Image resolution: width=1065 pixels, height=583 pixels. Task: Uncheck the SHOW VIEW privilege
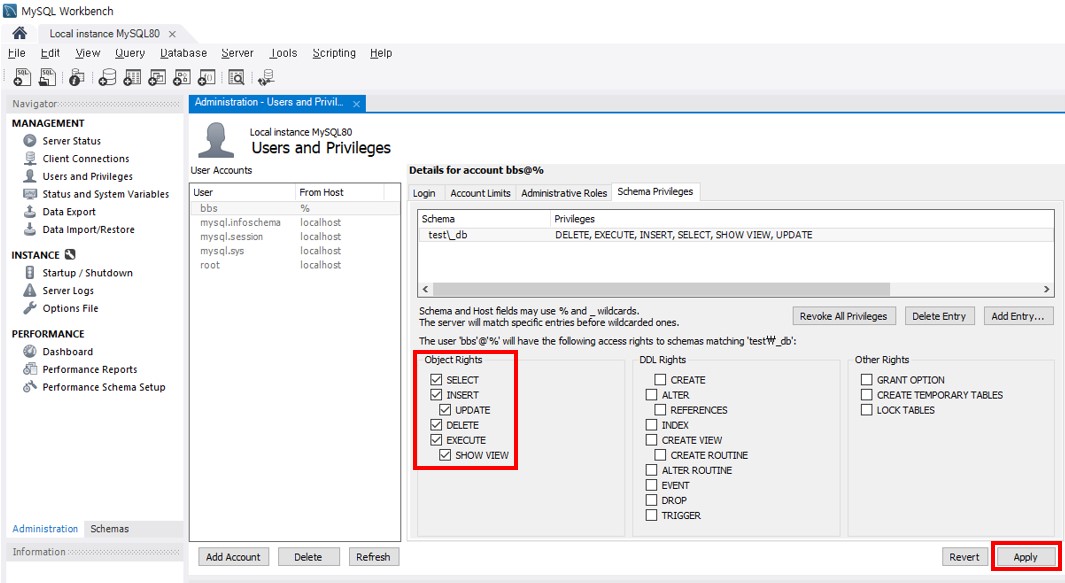click(445, 455)
